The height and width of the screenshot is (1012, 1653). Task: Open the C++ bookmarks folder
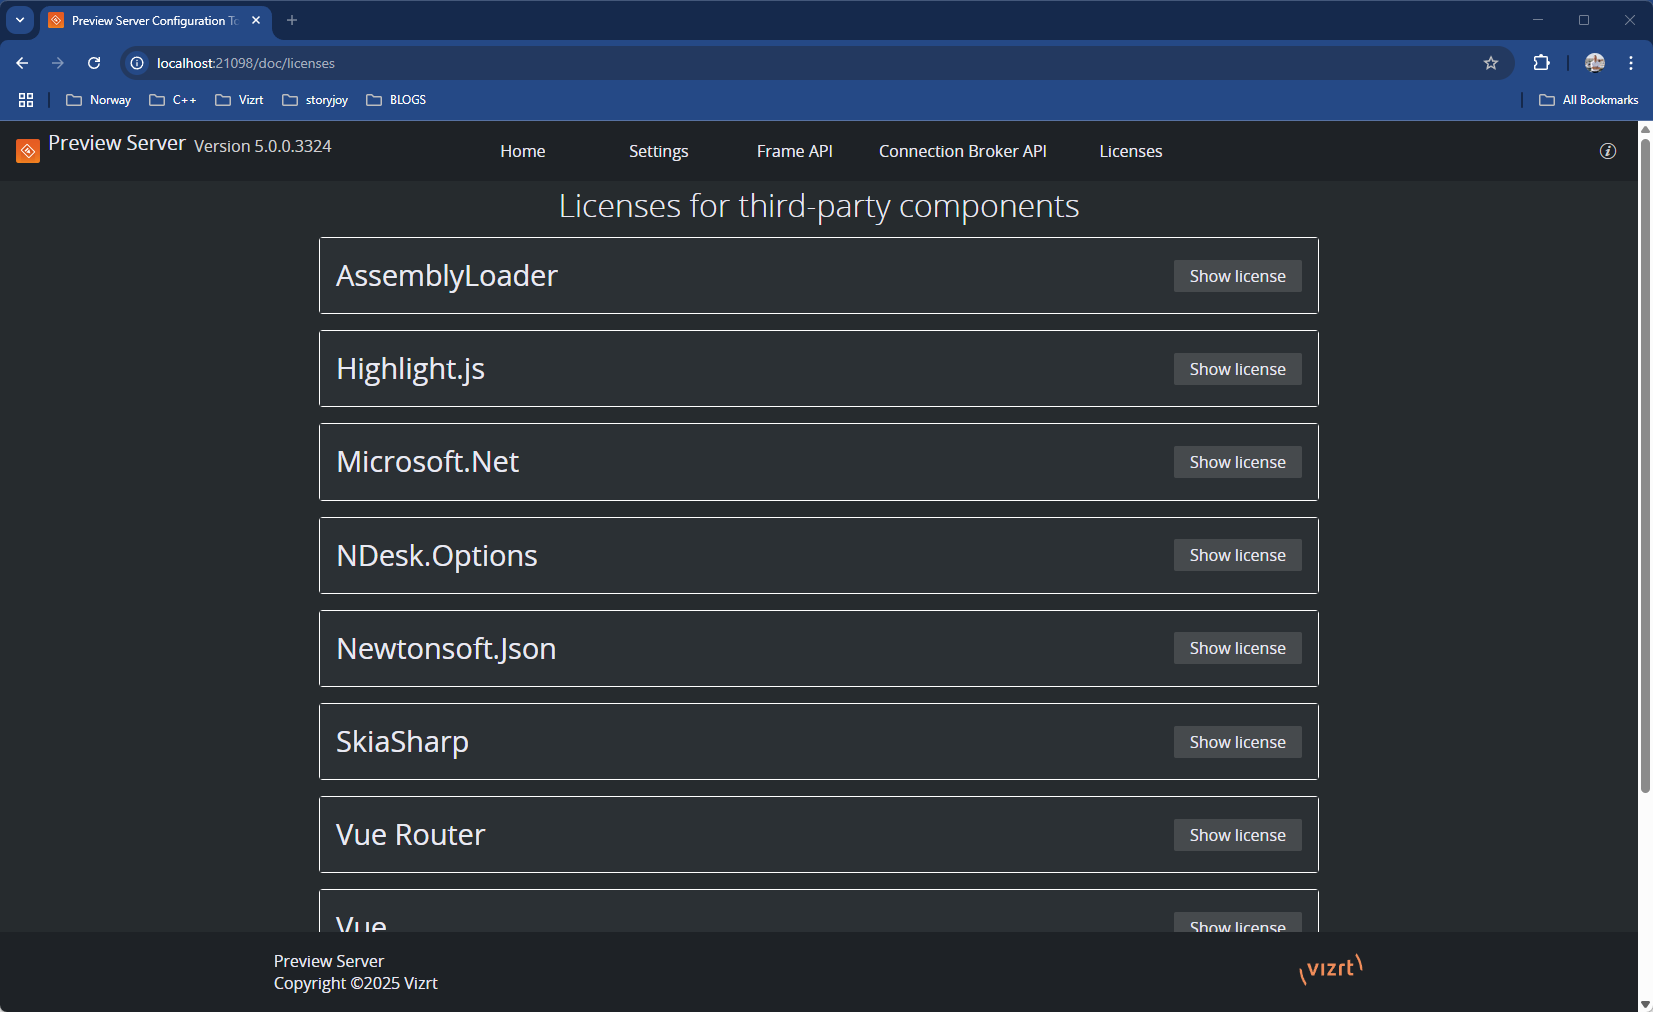[x=172, y=100]
